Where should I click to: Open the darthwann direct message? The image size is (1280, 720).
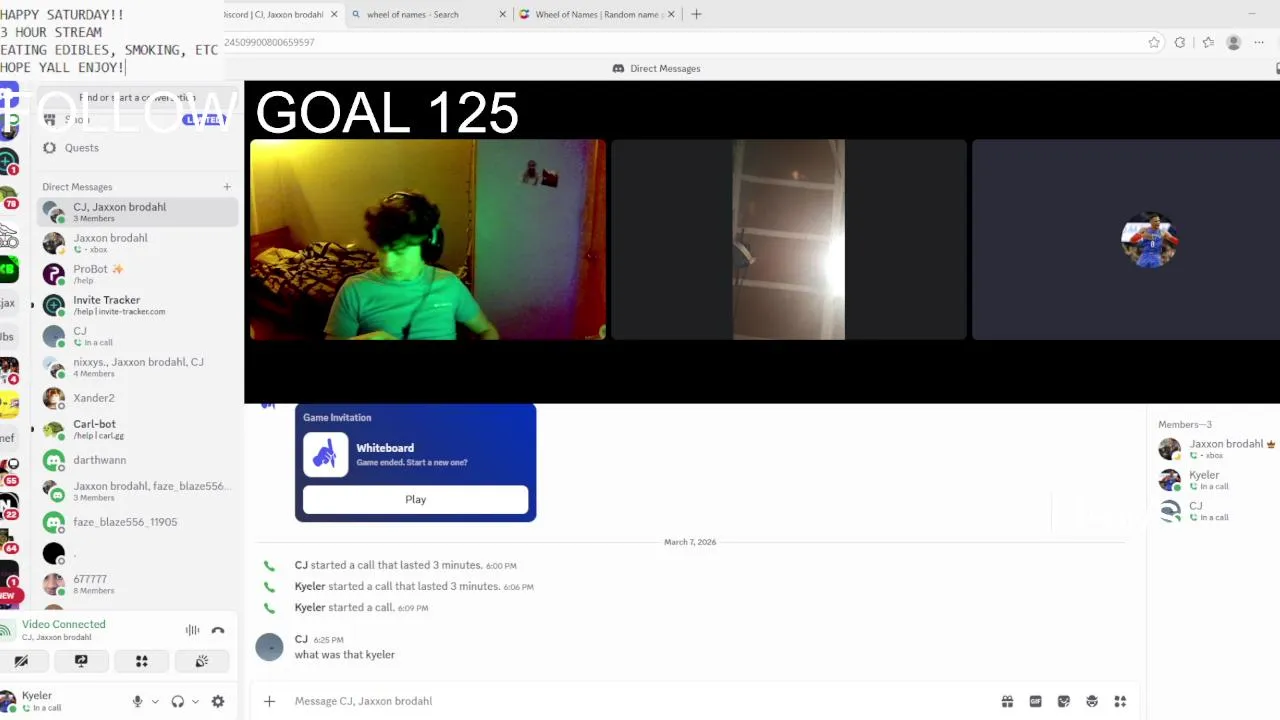137,460
